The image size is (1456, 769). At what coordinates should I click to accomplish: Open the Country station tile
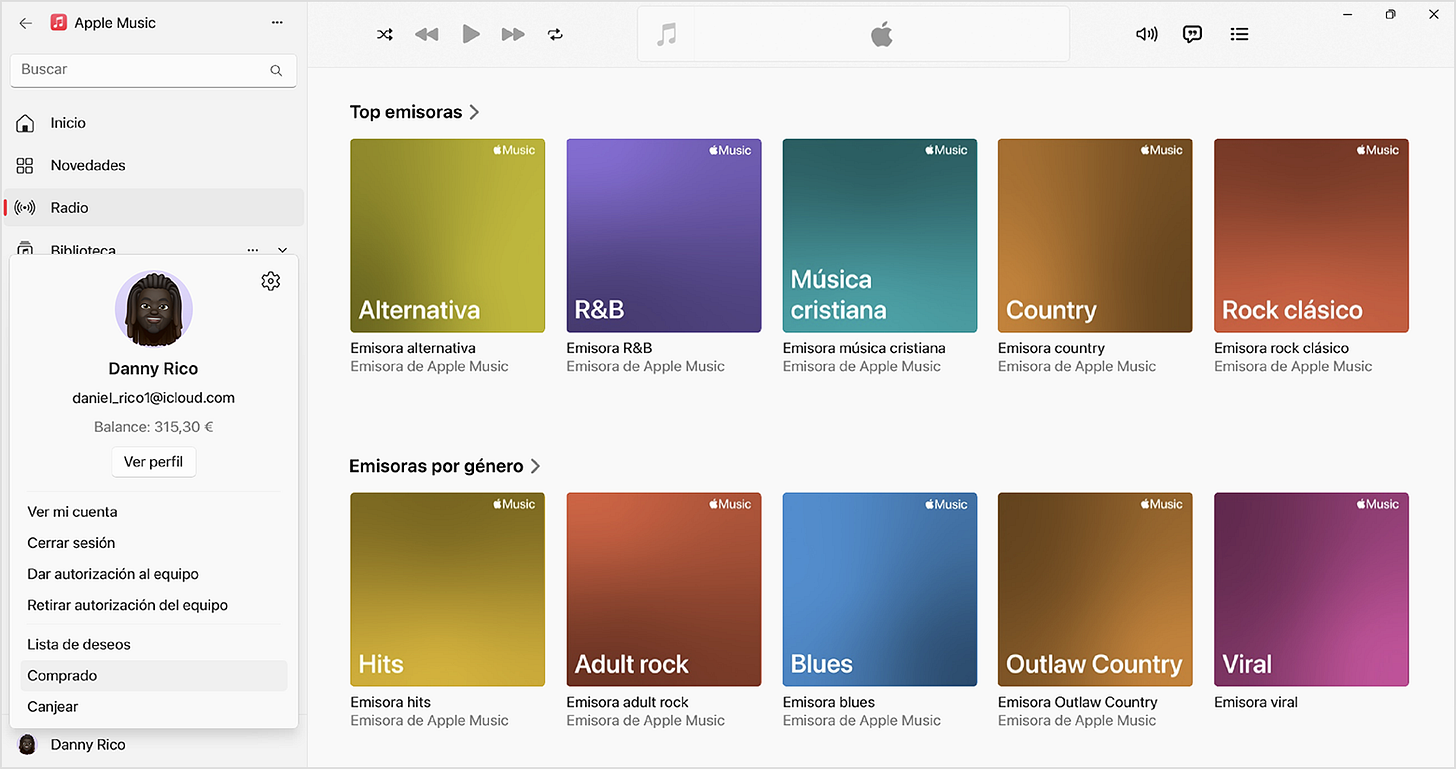(1095, 236)
